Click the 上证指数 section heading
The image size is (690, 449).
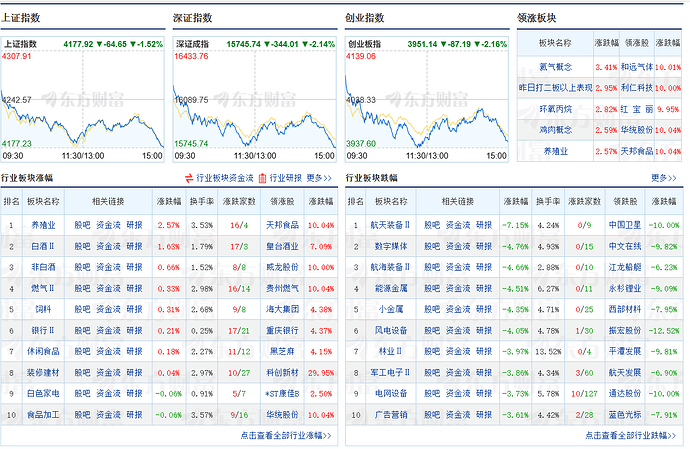pos(20,18)
